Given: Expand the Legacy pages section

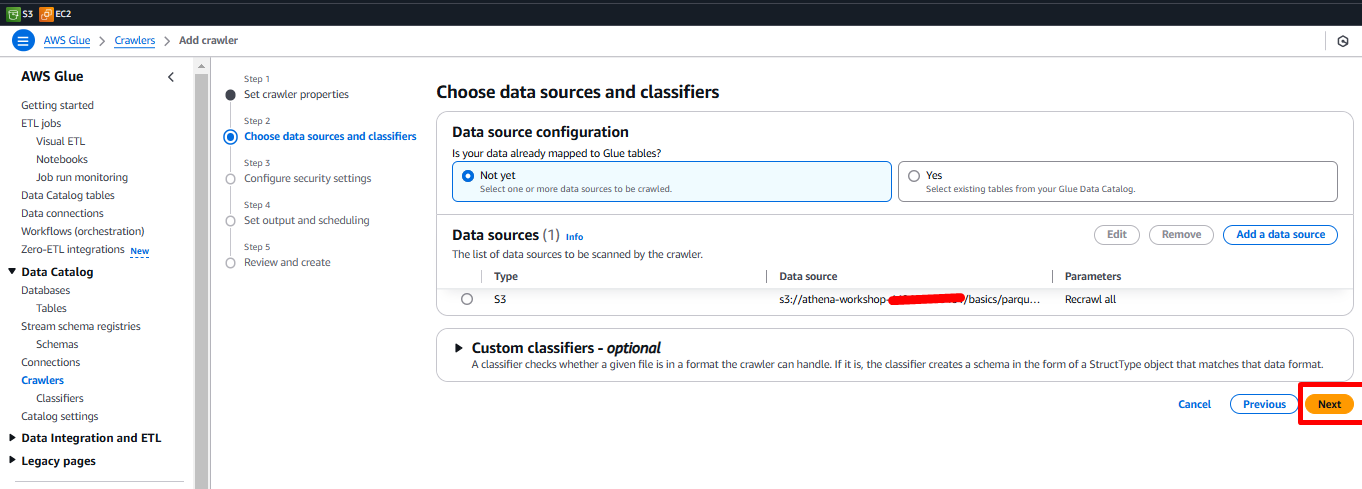Looking at the screenshot, I should (x=12, y=461).
